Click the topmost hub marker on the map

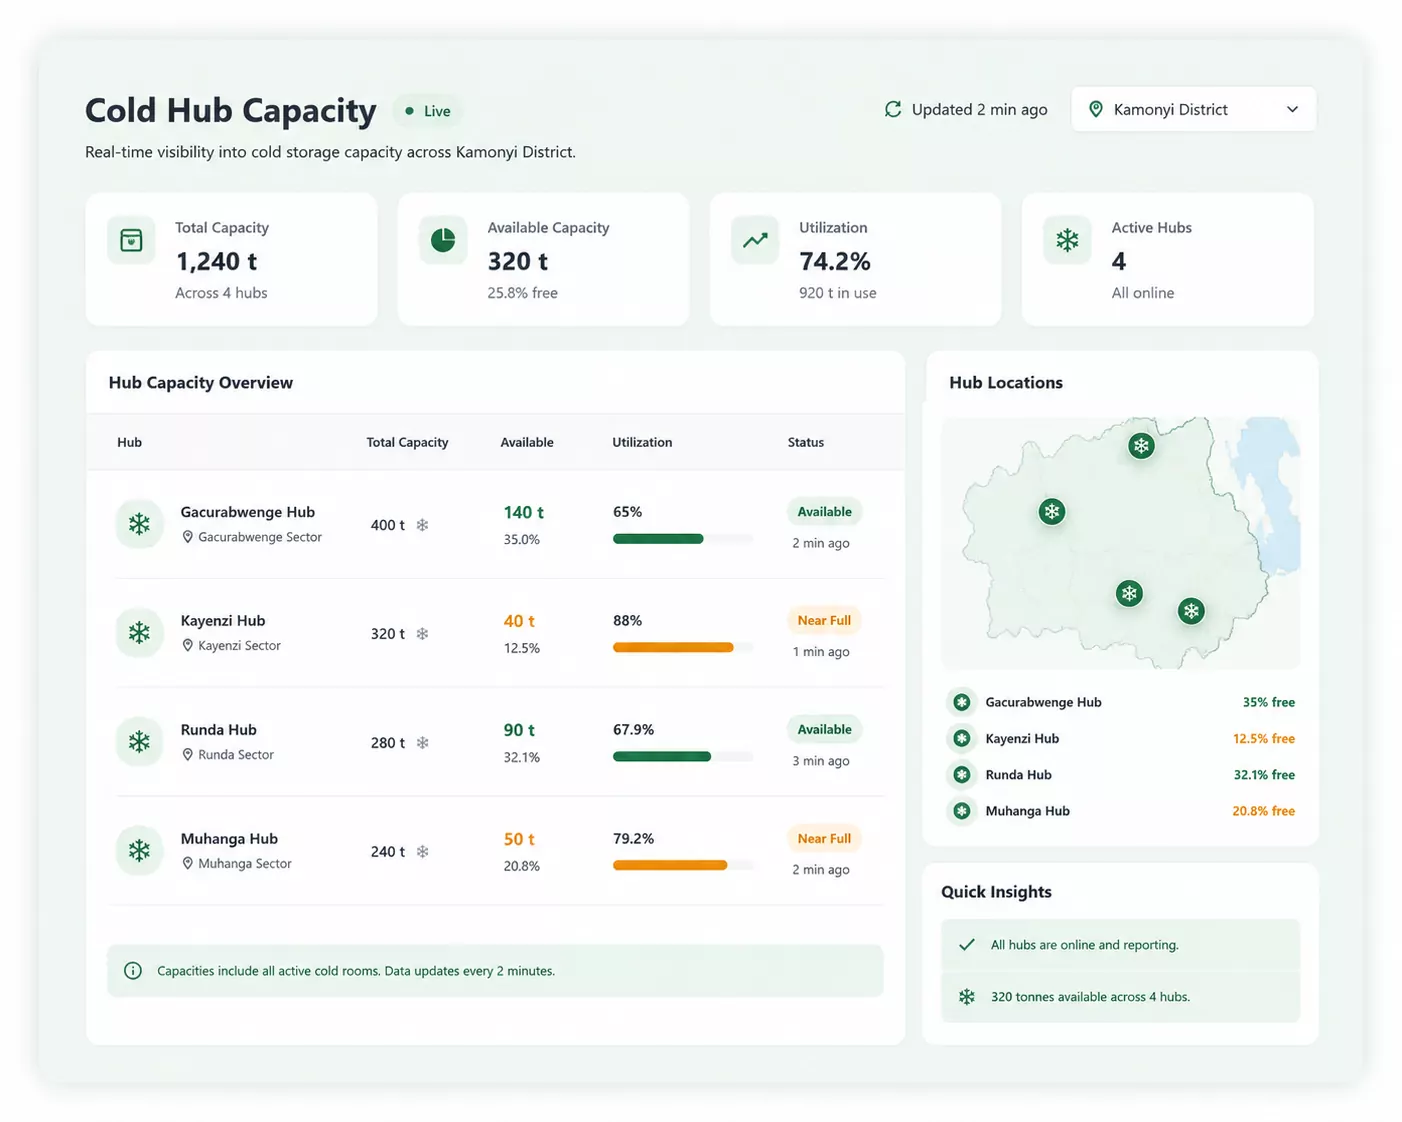[1141, 446]
